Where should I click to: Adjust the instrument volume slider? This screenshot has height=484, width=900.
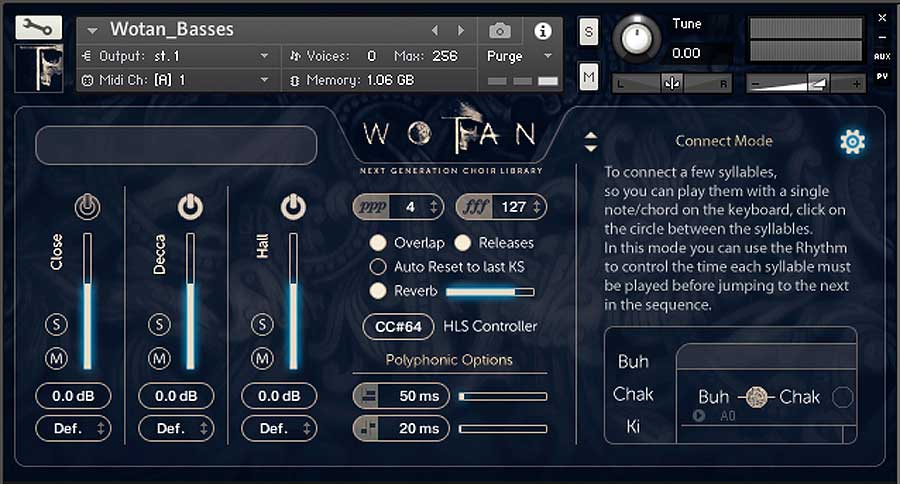pos(806,84)
